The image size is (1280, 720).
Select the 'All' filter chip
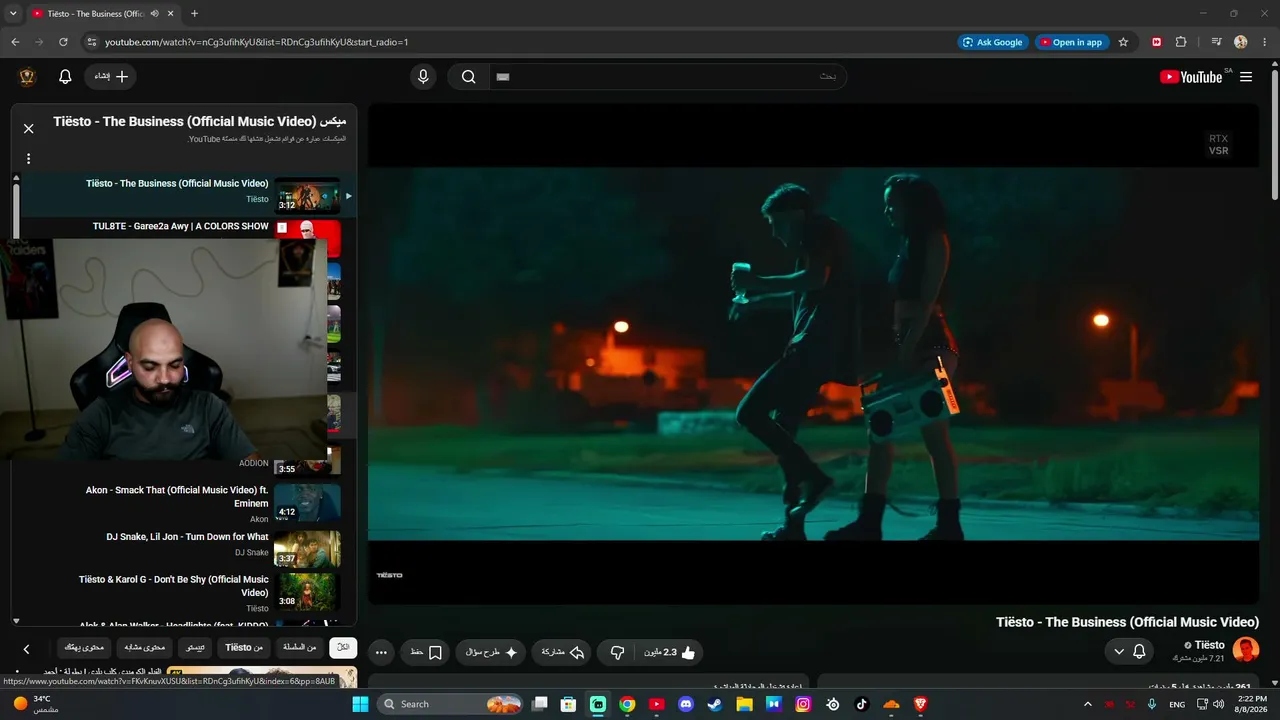click(x=343, y=648)
